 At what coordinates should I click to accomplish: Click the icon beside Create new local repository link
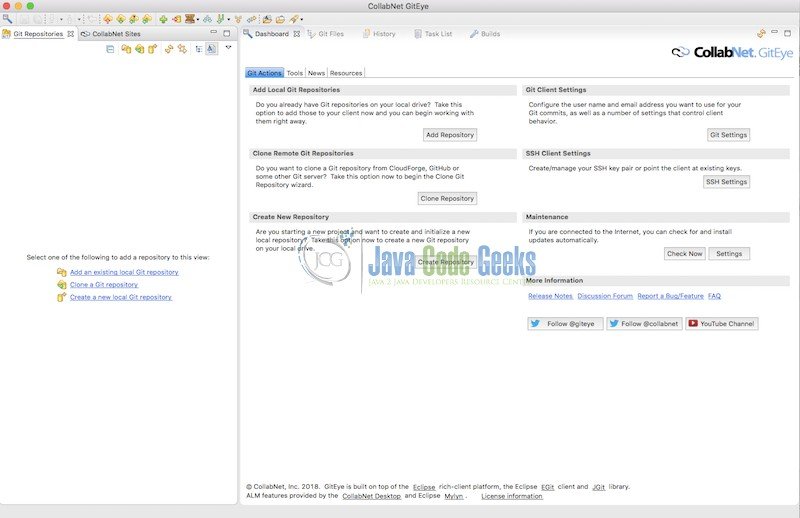61,297
